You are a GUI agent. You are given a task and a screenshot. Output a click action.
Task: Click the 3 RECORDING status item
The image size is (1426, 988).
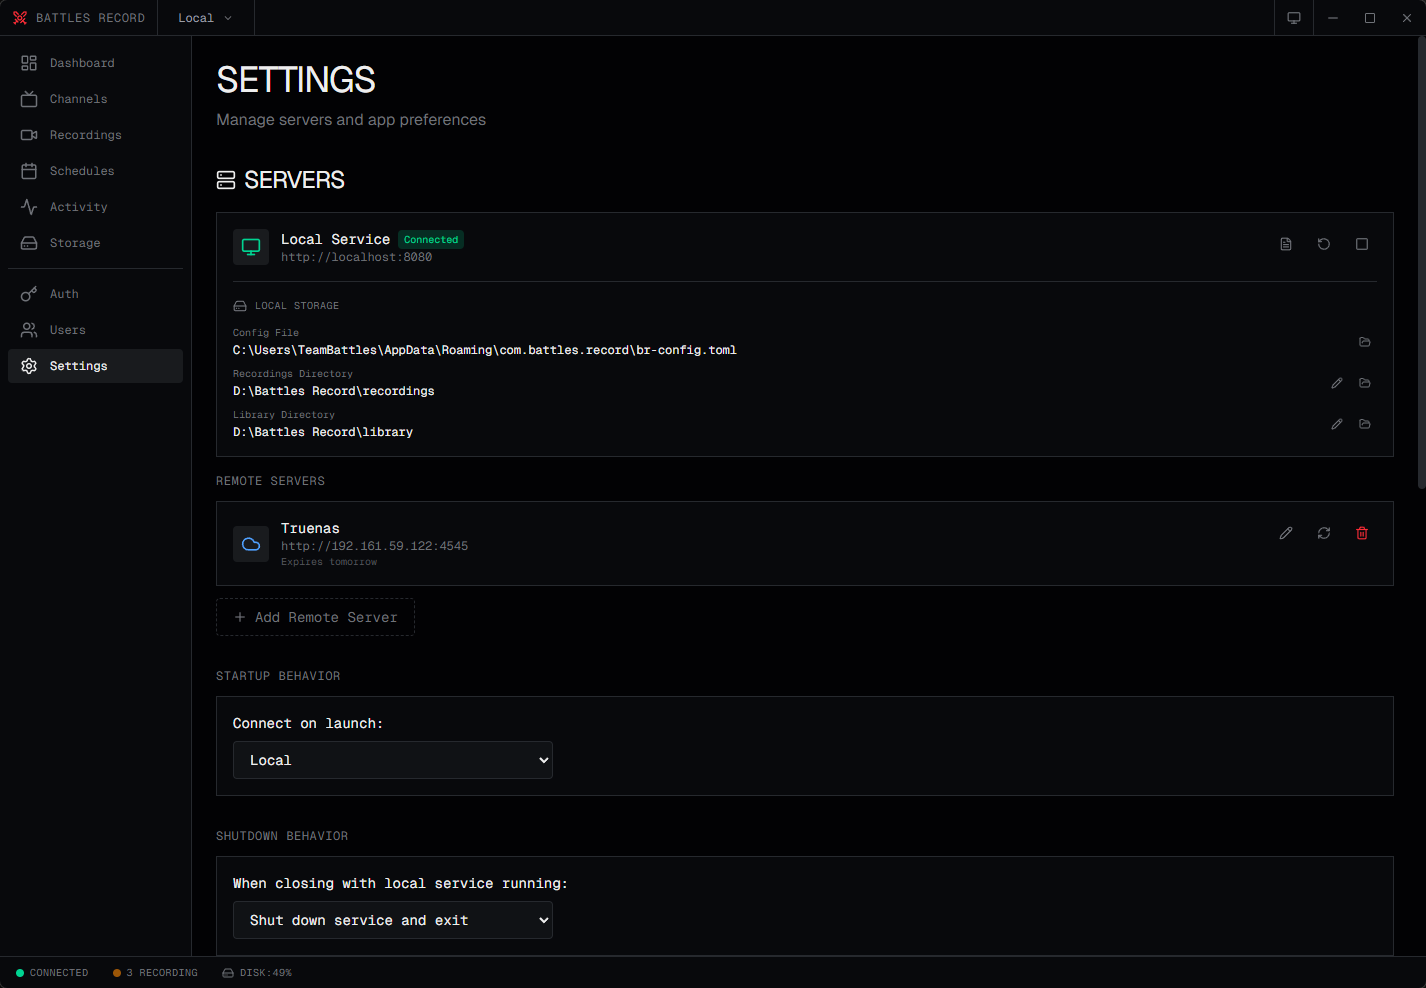click(x=156, y=972)
